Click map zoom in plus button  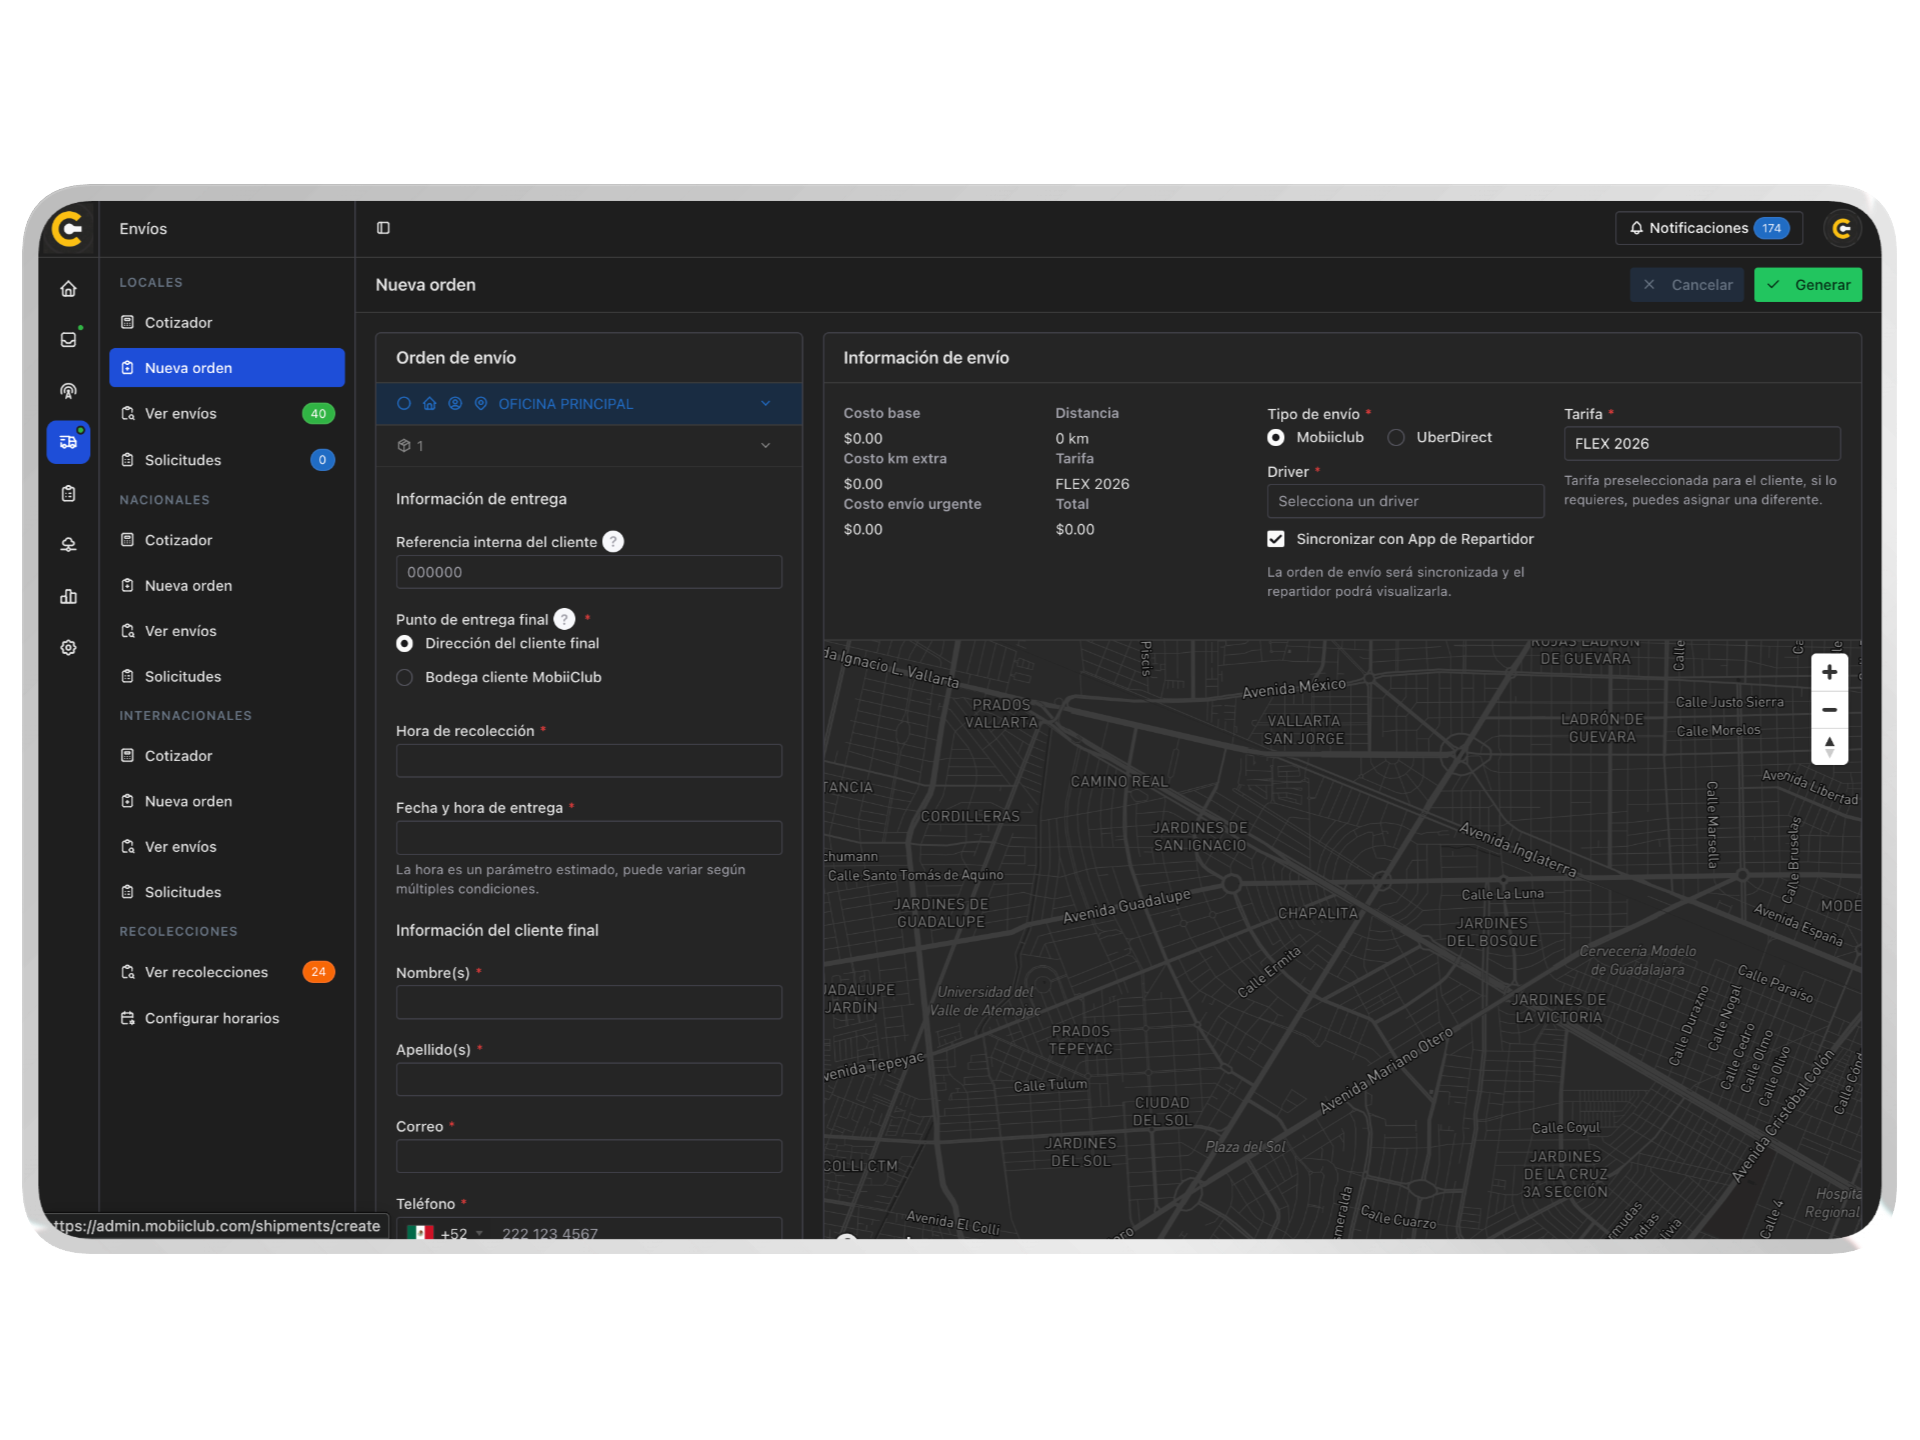(1829, 672)
